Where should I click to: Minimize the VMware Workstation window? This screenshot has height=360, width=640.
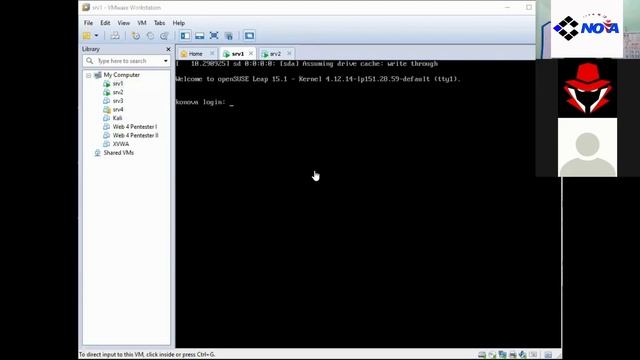point(507,7)
